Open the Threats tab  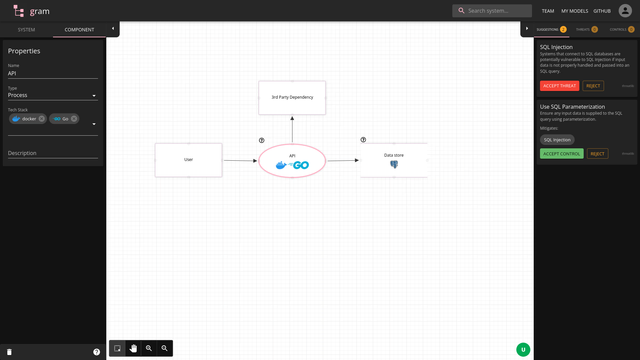click(587, 29)
